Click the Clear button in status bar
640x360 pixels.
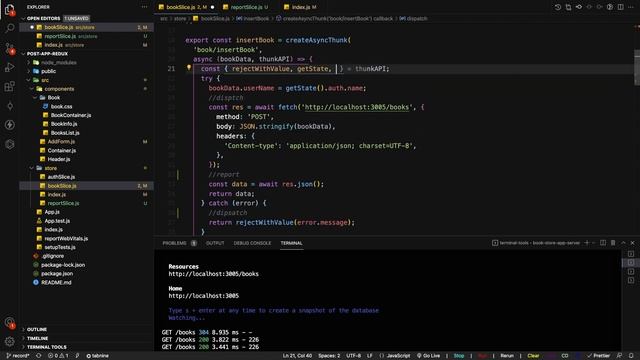tap(533, 356)
